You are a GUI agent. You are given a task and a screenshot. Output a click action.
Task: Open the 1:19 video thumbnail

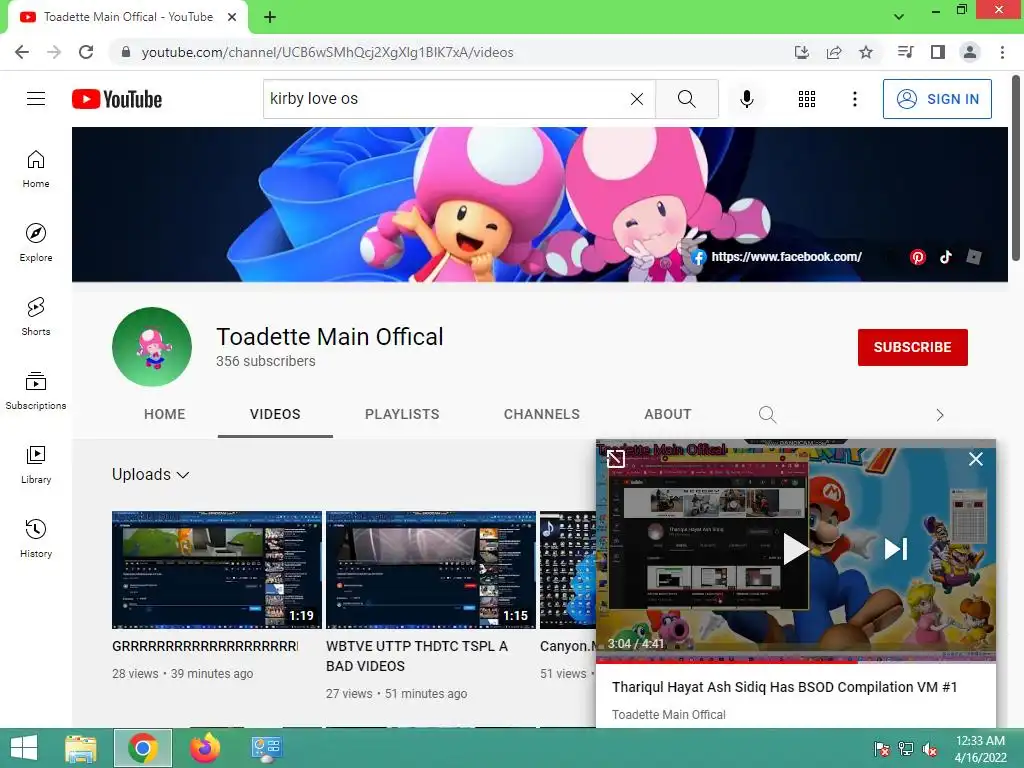[217, 570]
